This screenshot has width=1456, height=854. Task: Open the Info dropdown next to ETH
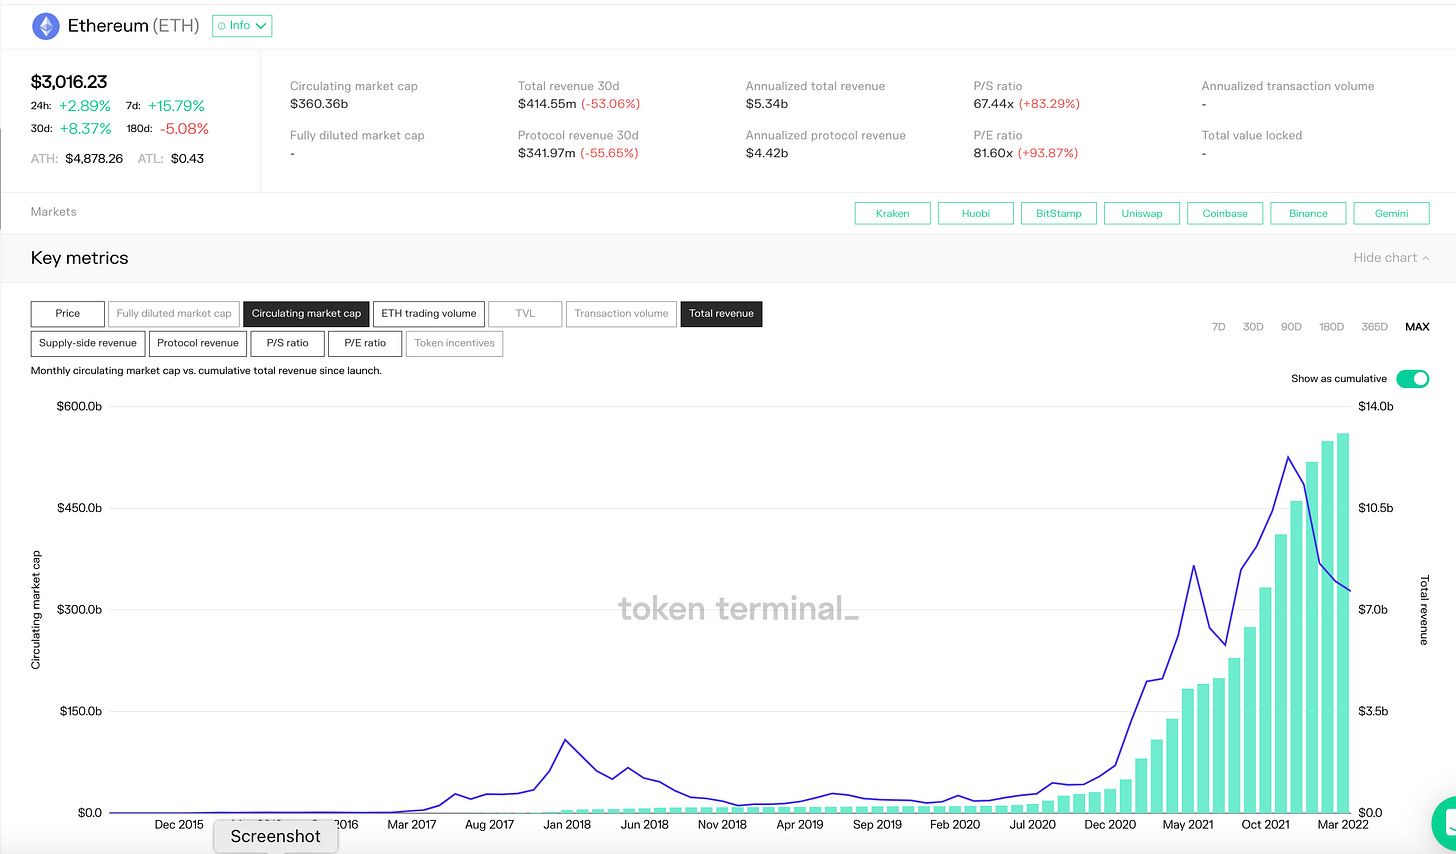pos(242,26)
